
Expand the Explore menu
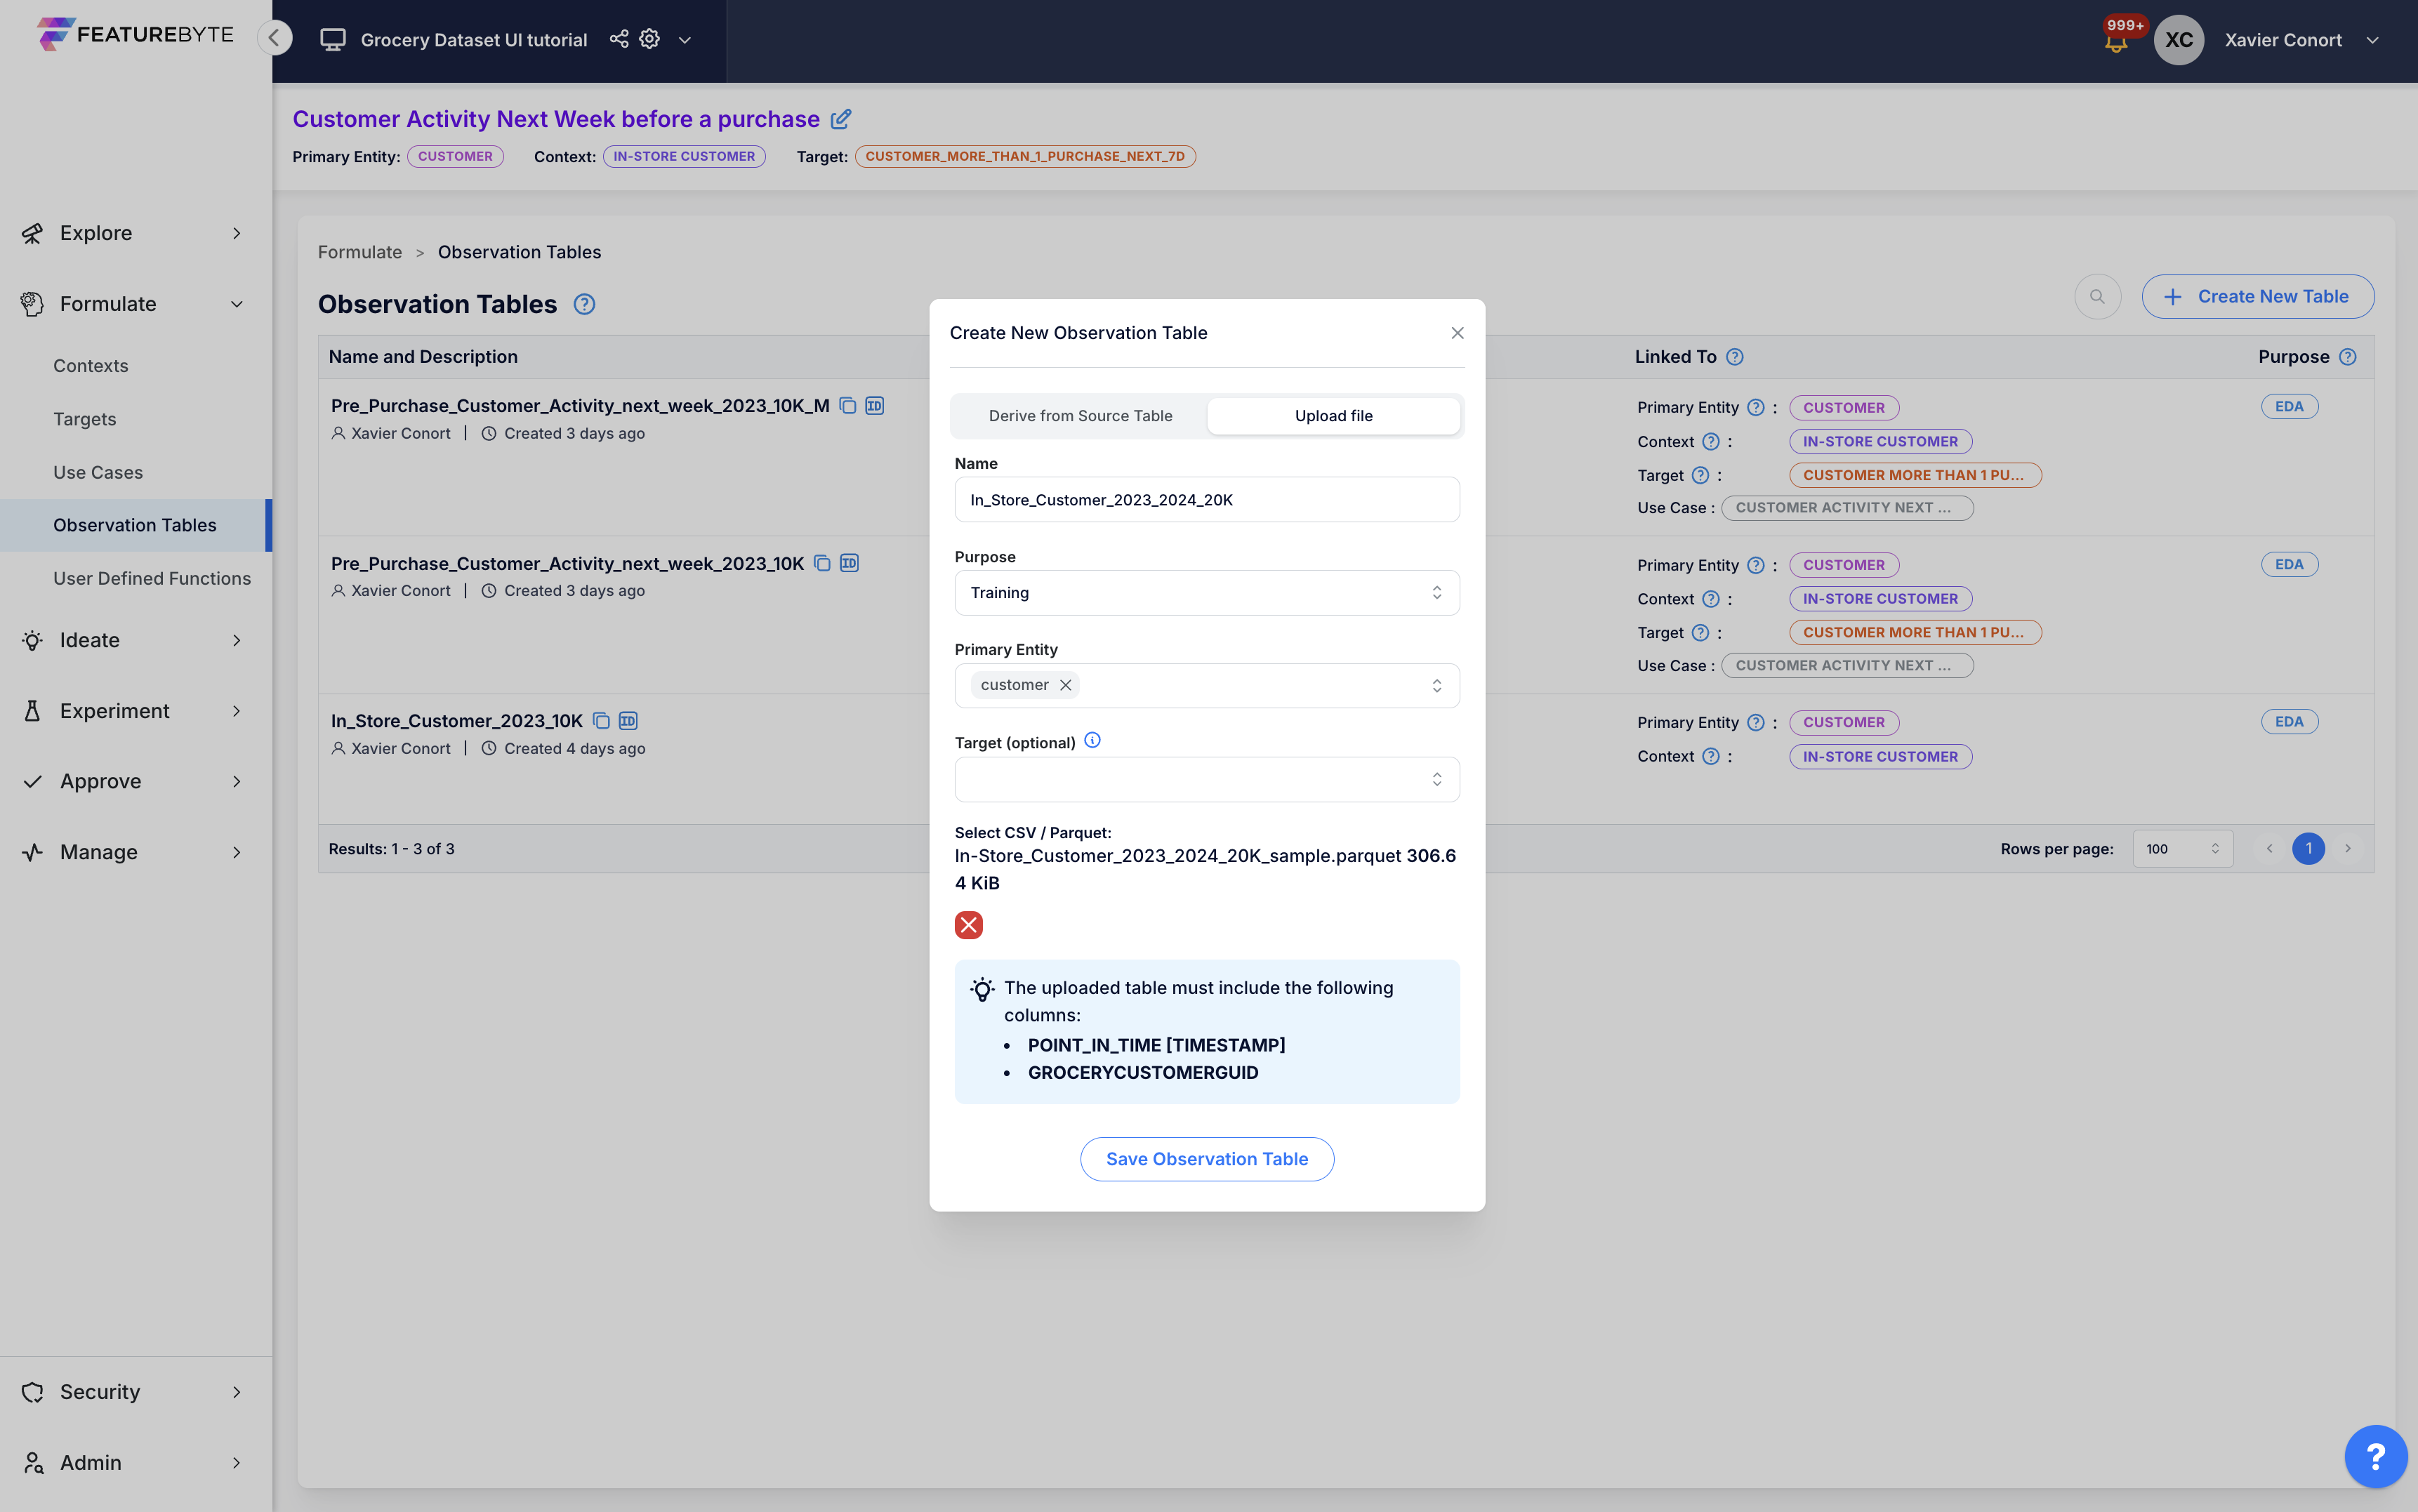pyautogui.click(x=135, y=233)
